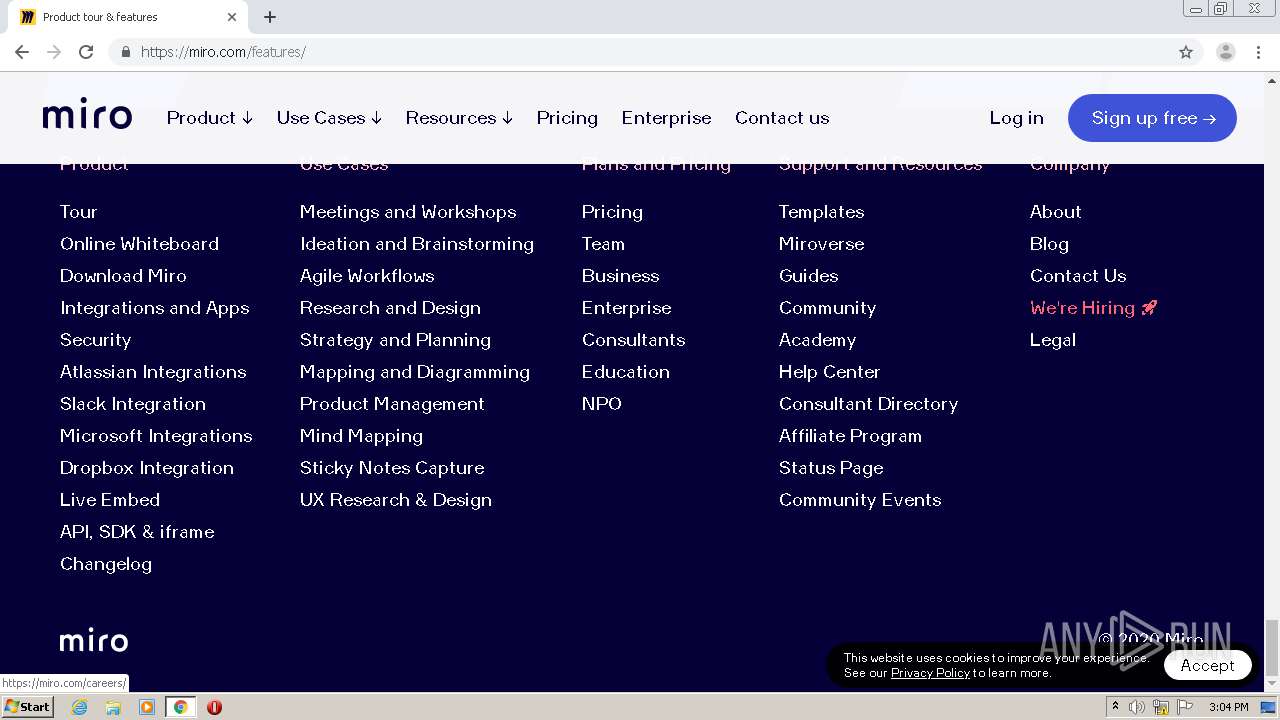Open the Consultants plan link
The width and height of the screenshot is (1280, 720).
click(633, 340)
